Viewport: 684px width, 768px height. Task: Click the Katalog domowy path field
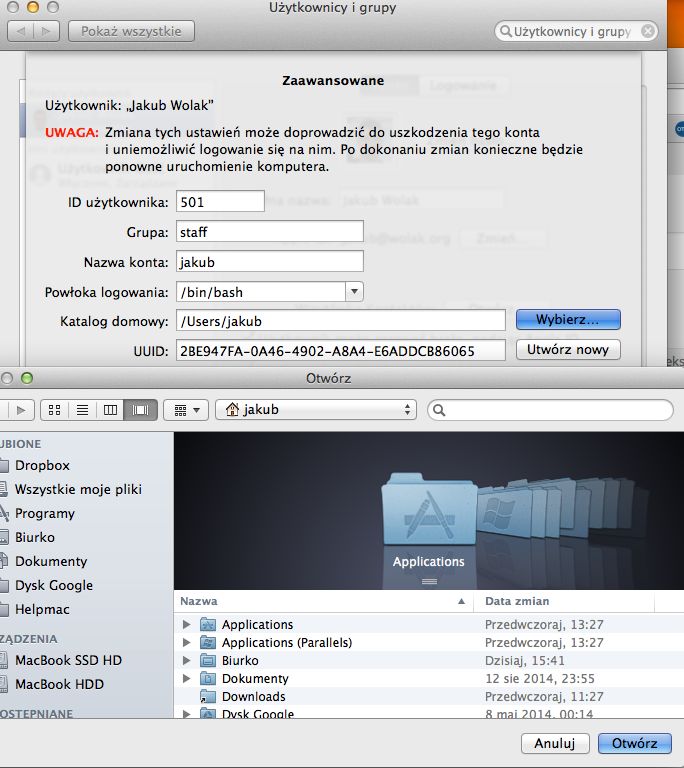pos(341,321)
